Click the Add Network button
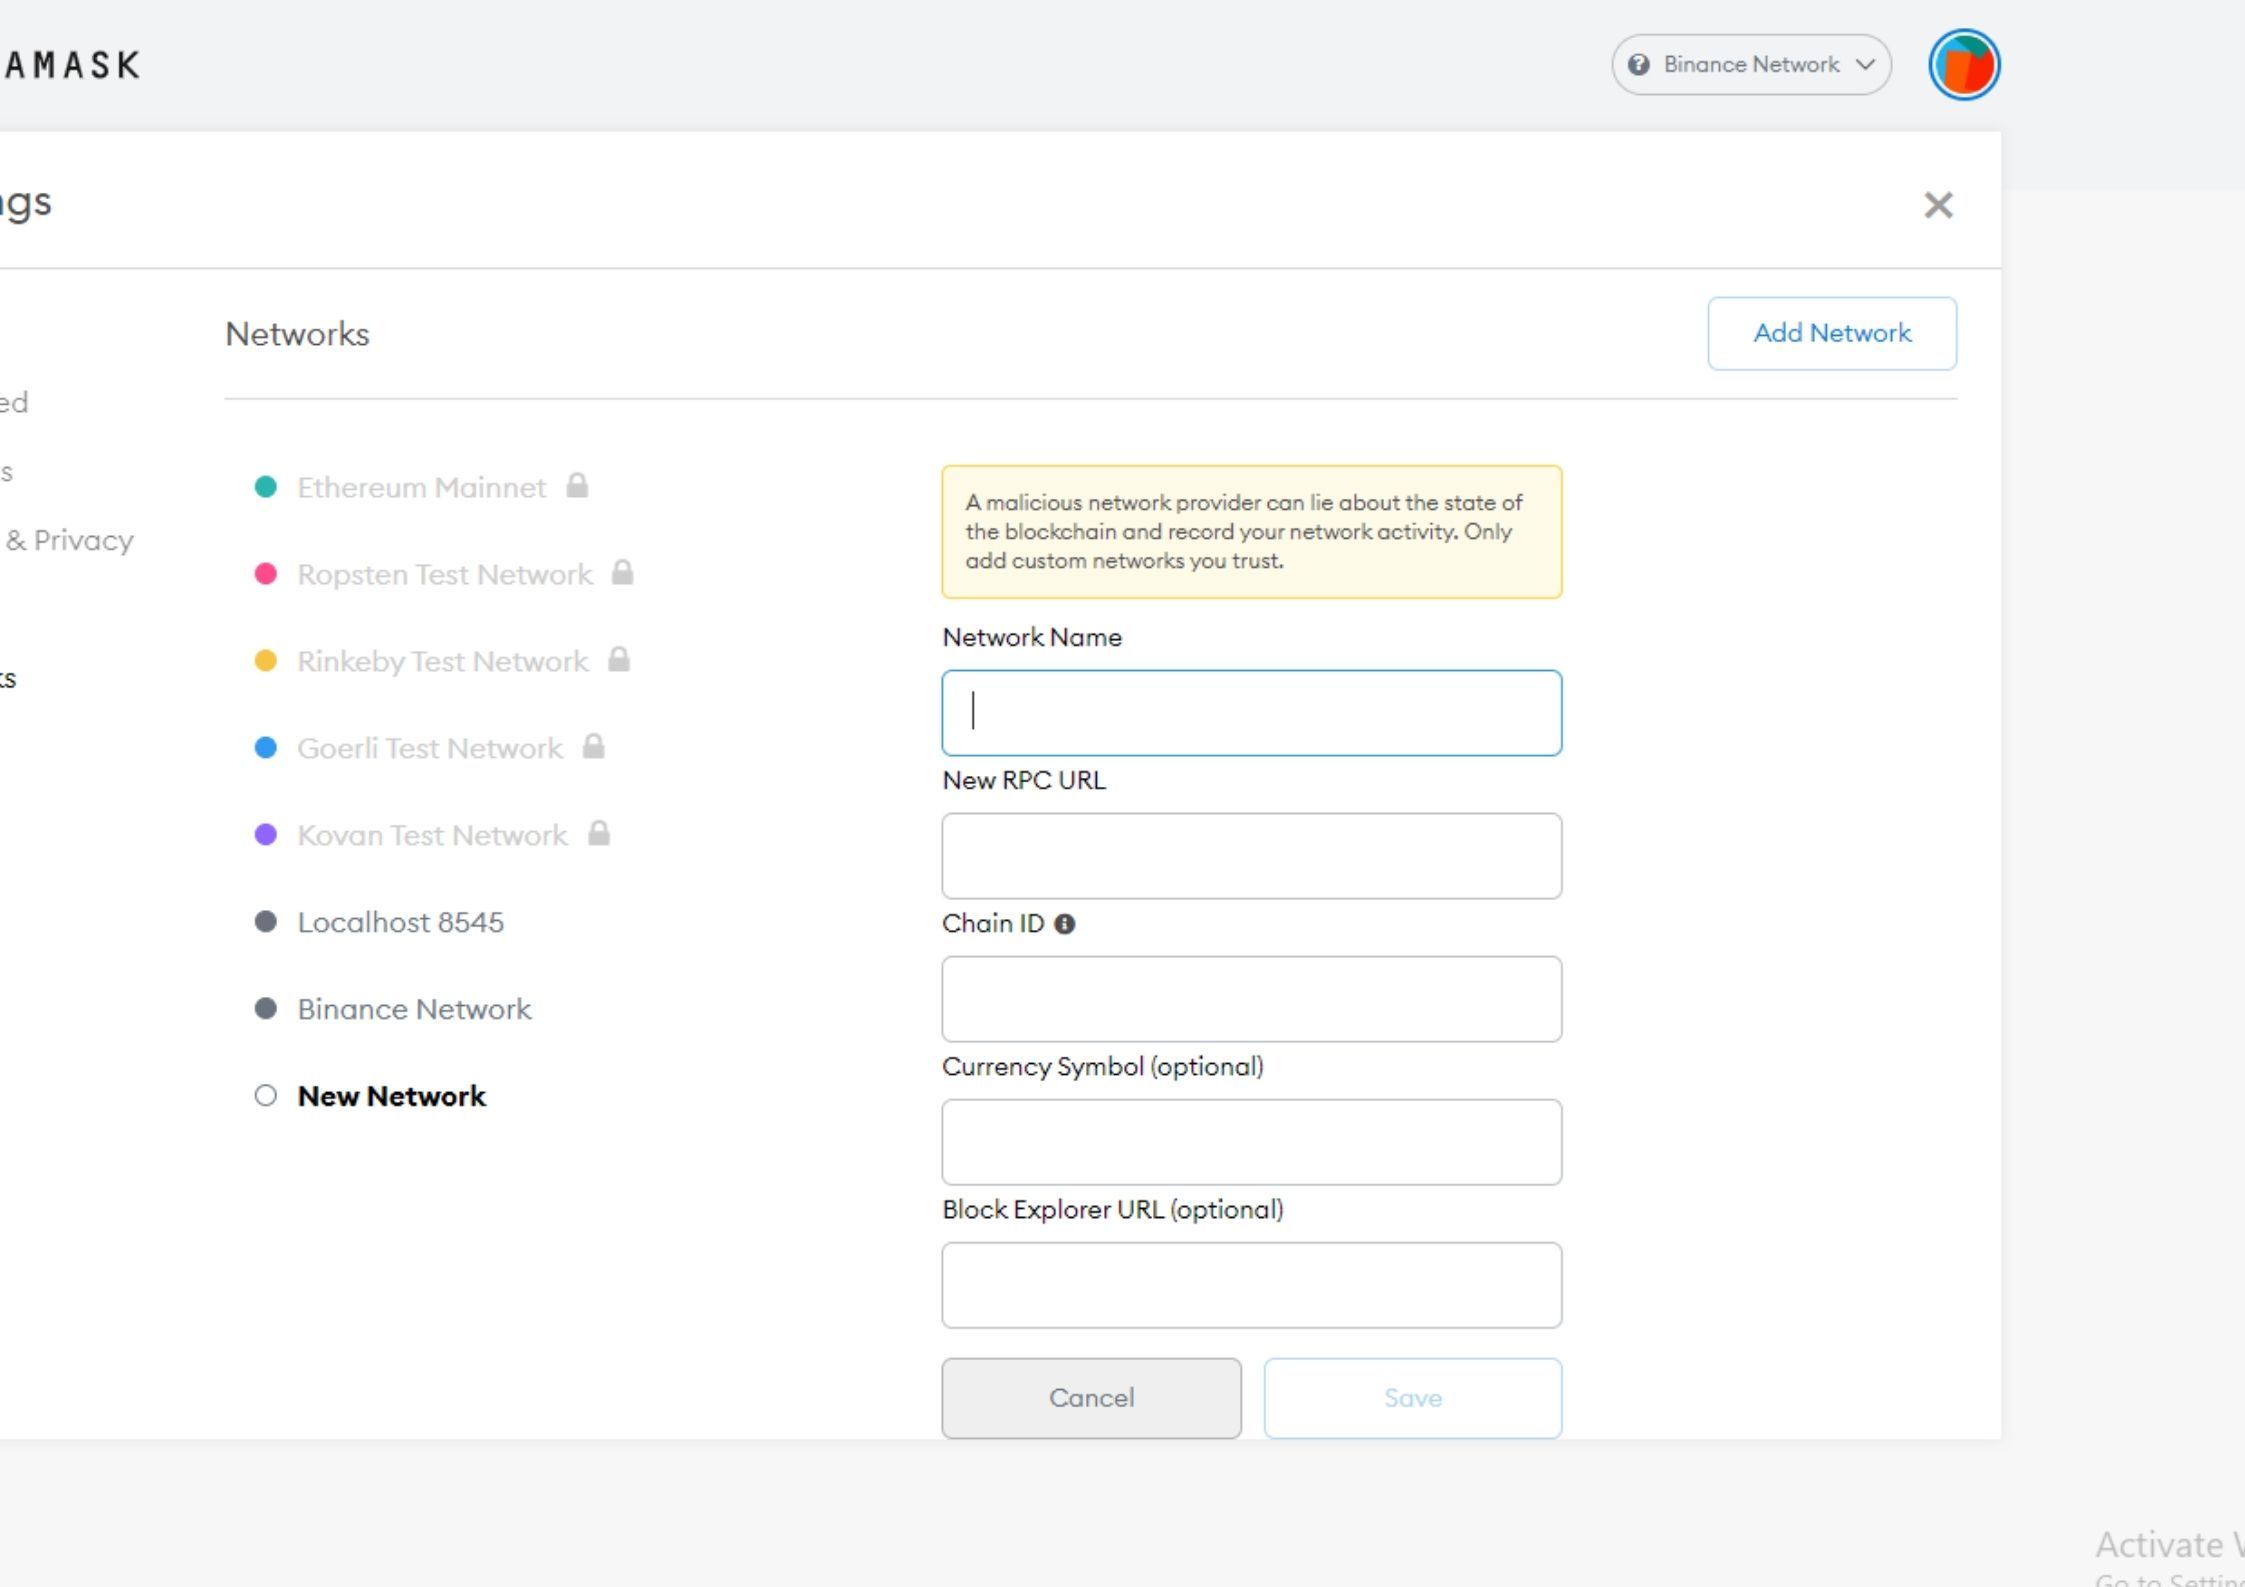This screenshot has width=2245, height=1587. pos(1832,333)
